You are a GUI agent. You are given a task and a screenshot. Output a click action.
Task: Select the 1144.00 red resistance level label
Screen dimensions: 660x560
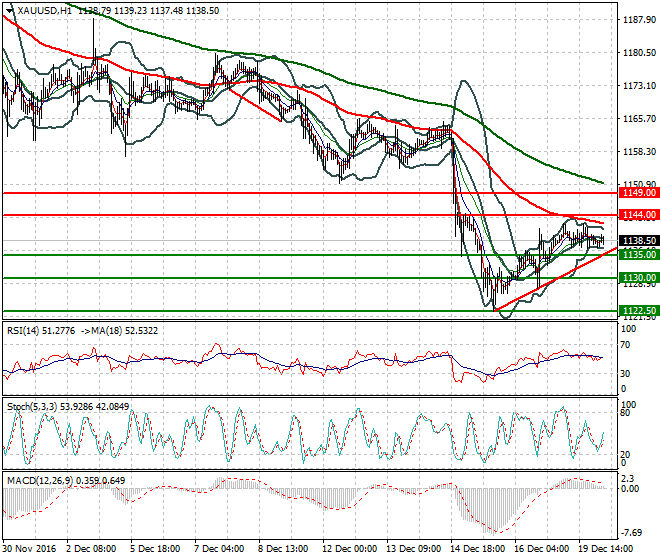point(639,215)
